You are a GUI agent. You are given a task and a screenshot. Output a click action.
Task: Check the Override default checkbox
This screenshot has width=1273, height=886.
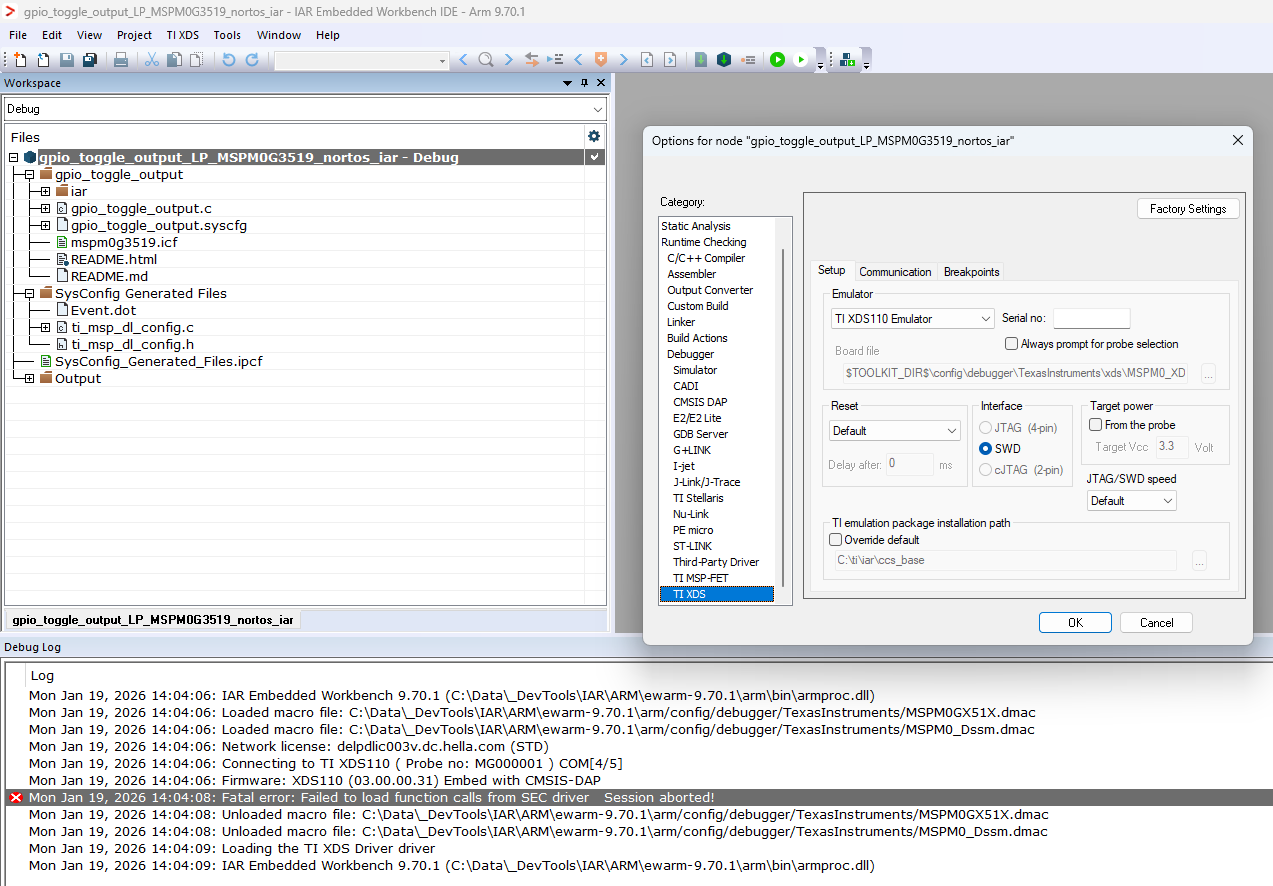[x=836, y=540]
